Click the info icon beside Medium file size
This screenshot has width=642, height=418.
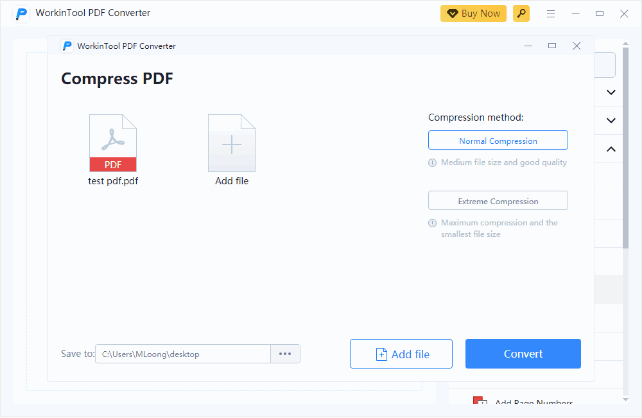click(432, 163)
